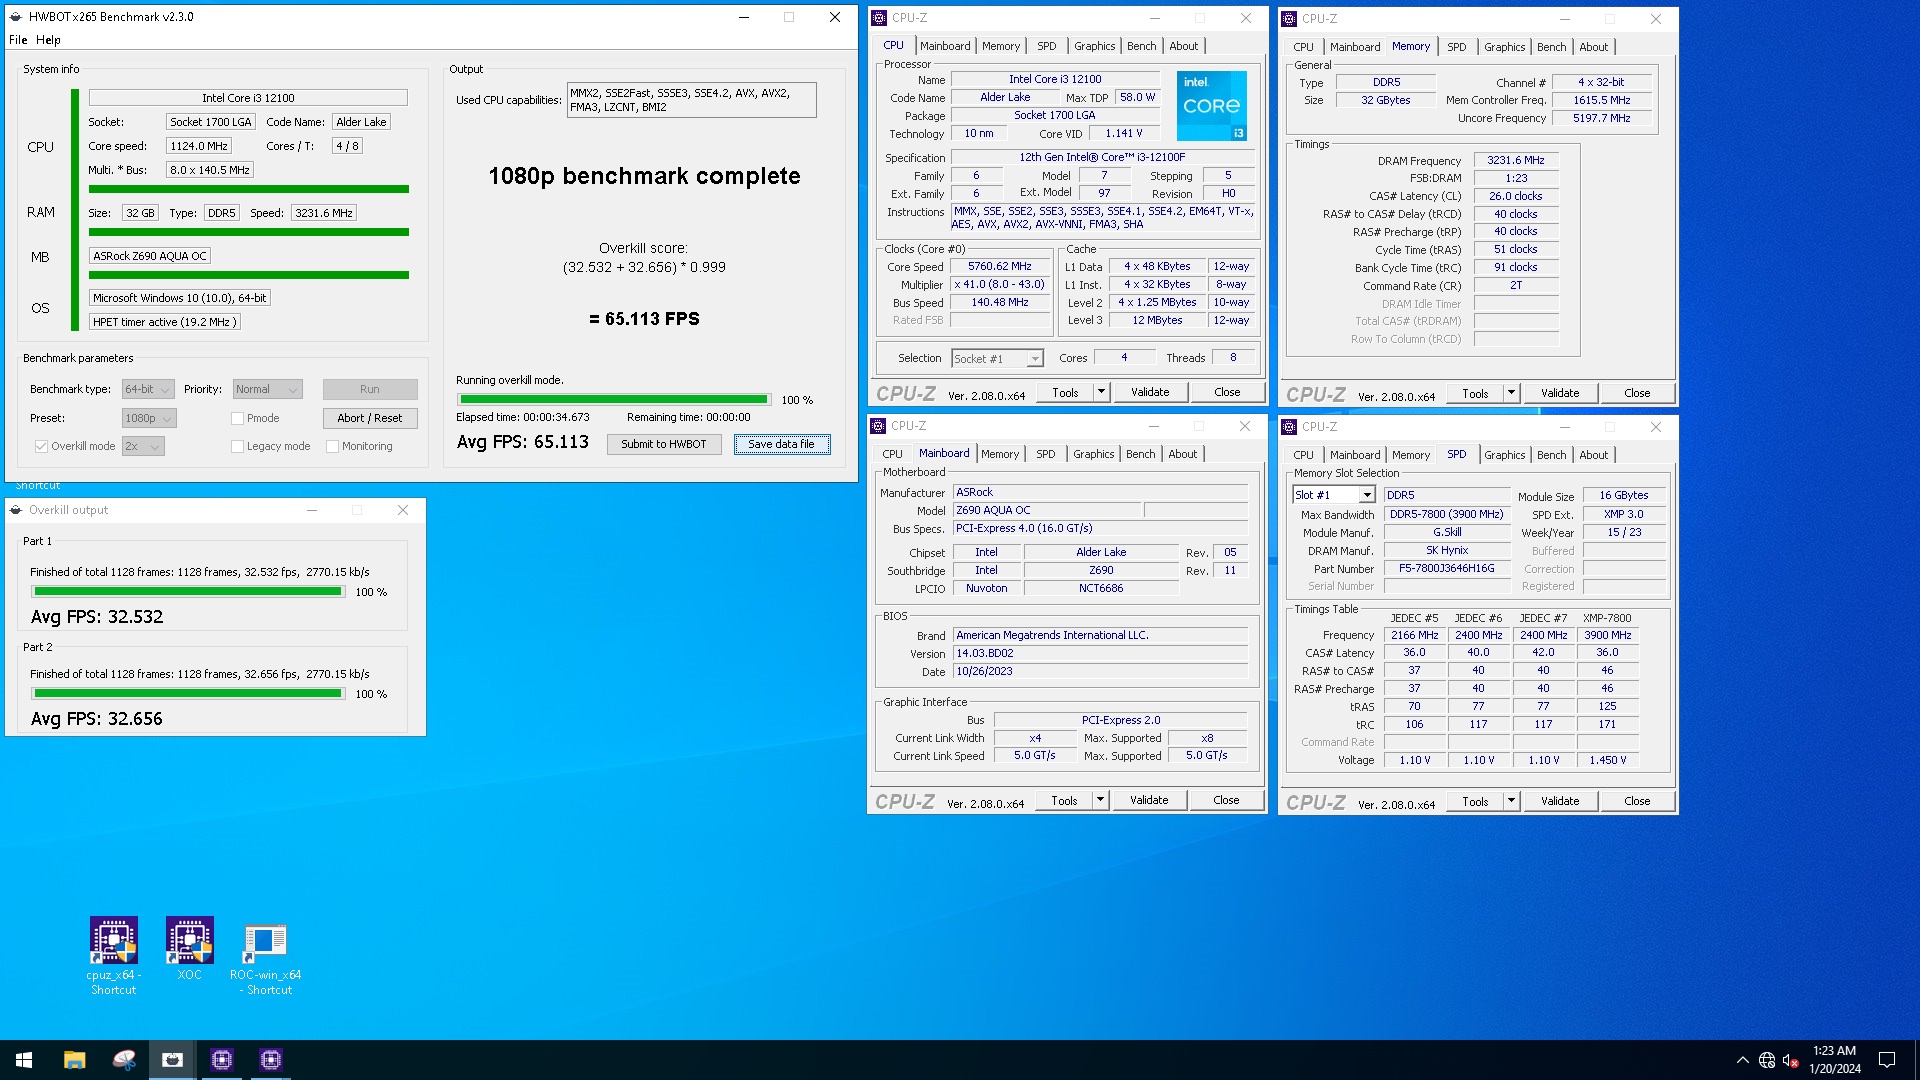Switch to About tab in CPU-Z SPD window
1920x1080 pixels.
(1594, 455)
